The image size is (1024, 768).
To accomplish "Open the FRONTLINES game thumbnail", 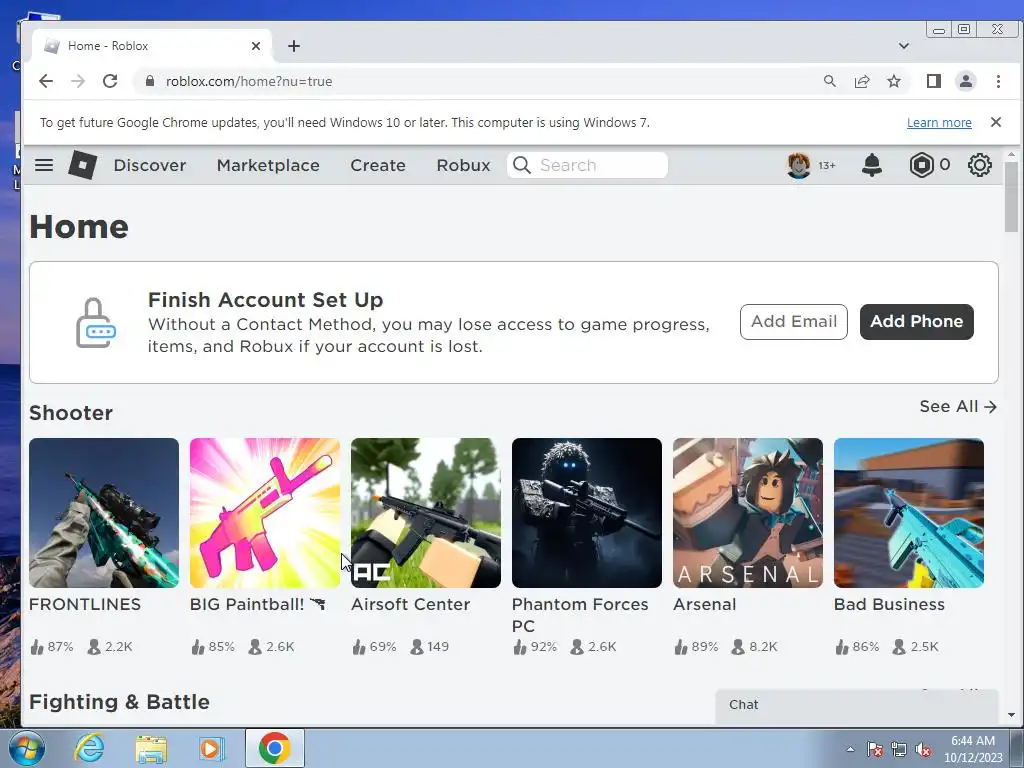I will [x=104, y=513].
